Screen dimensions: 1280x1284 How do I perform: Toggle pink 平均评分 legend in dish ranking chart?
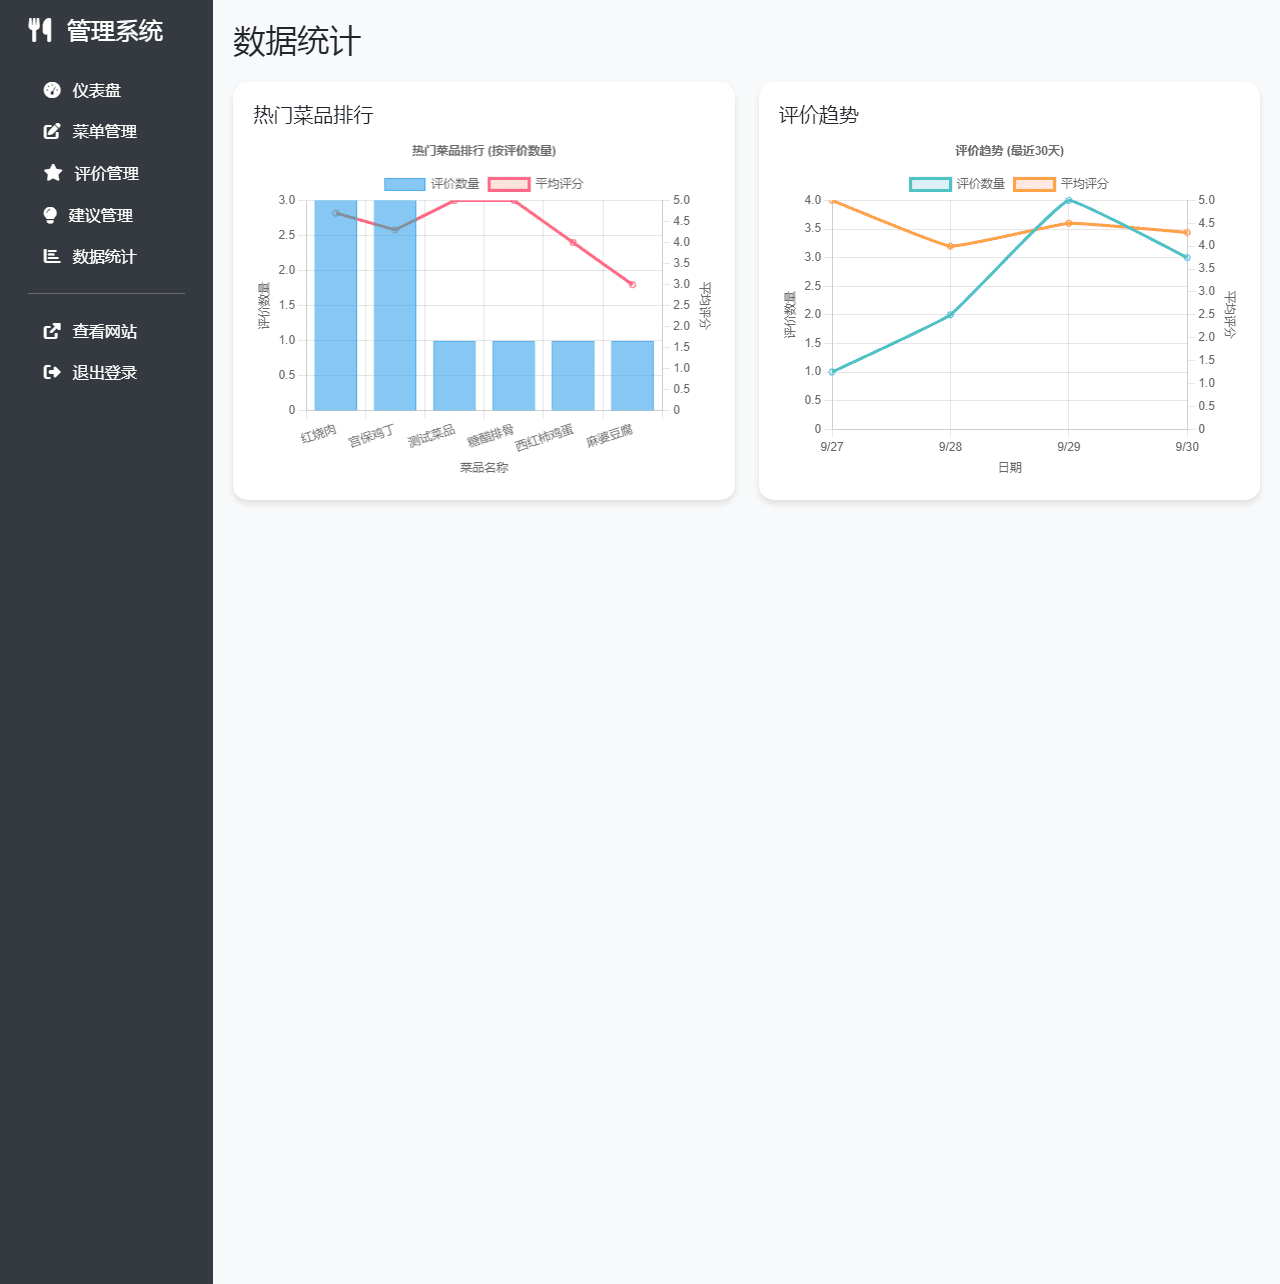click(536, 184)
